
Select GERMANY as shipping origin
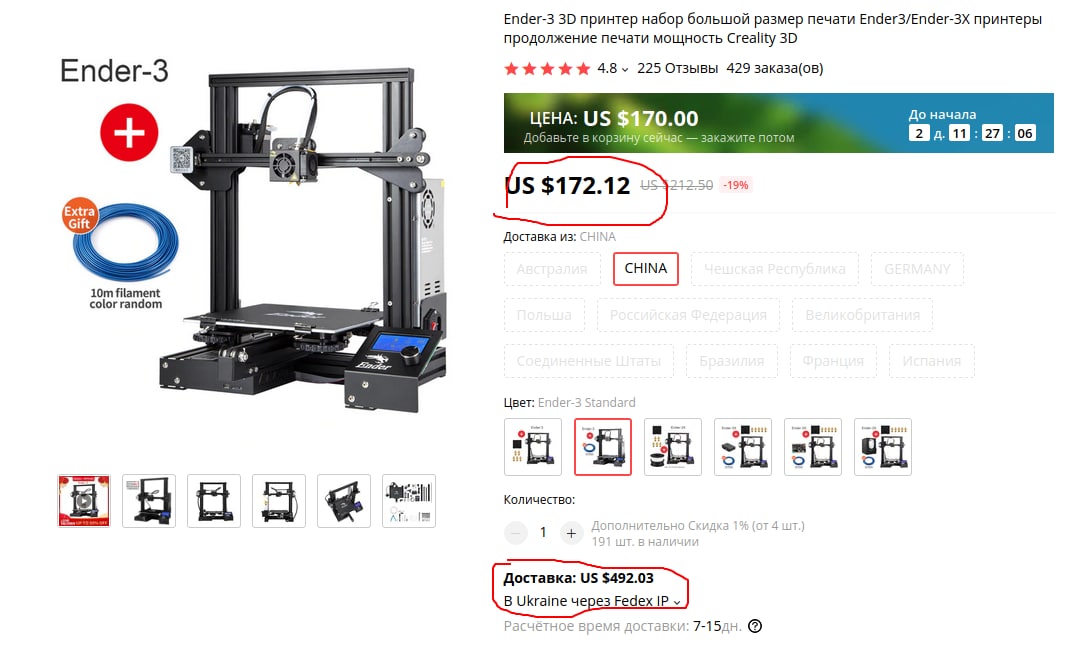pos(917,268)
